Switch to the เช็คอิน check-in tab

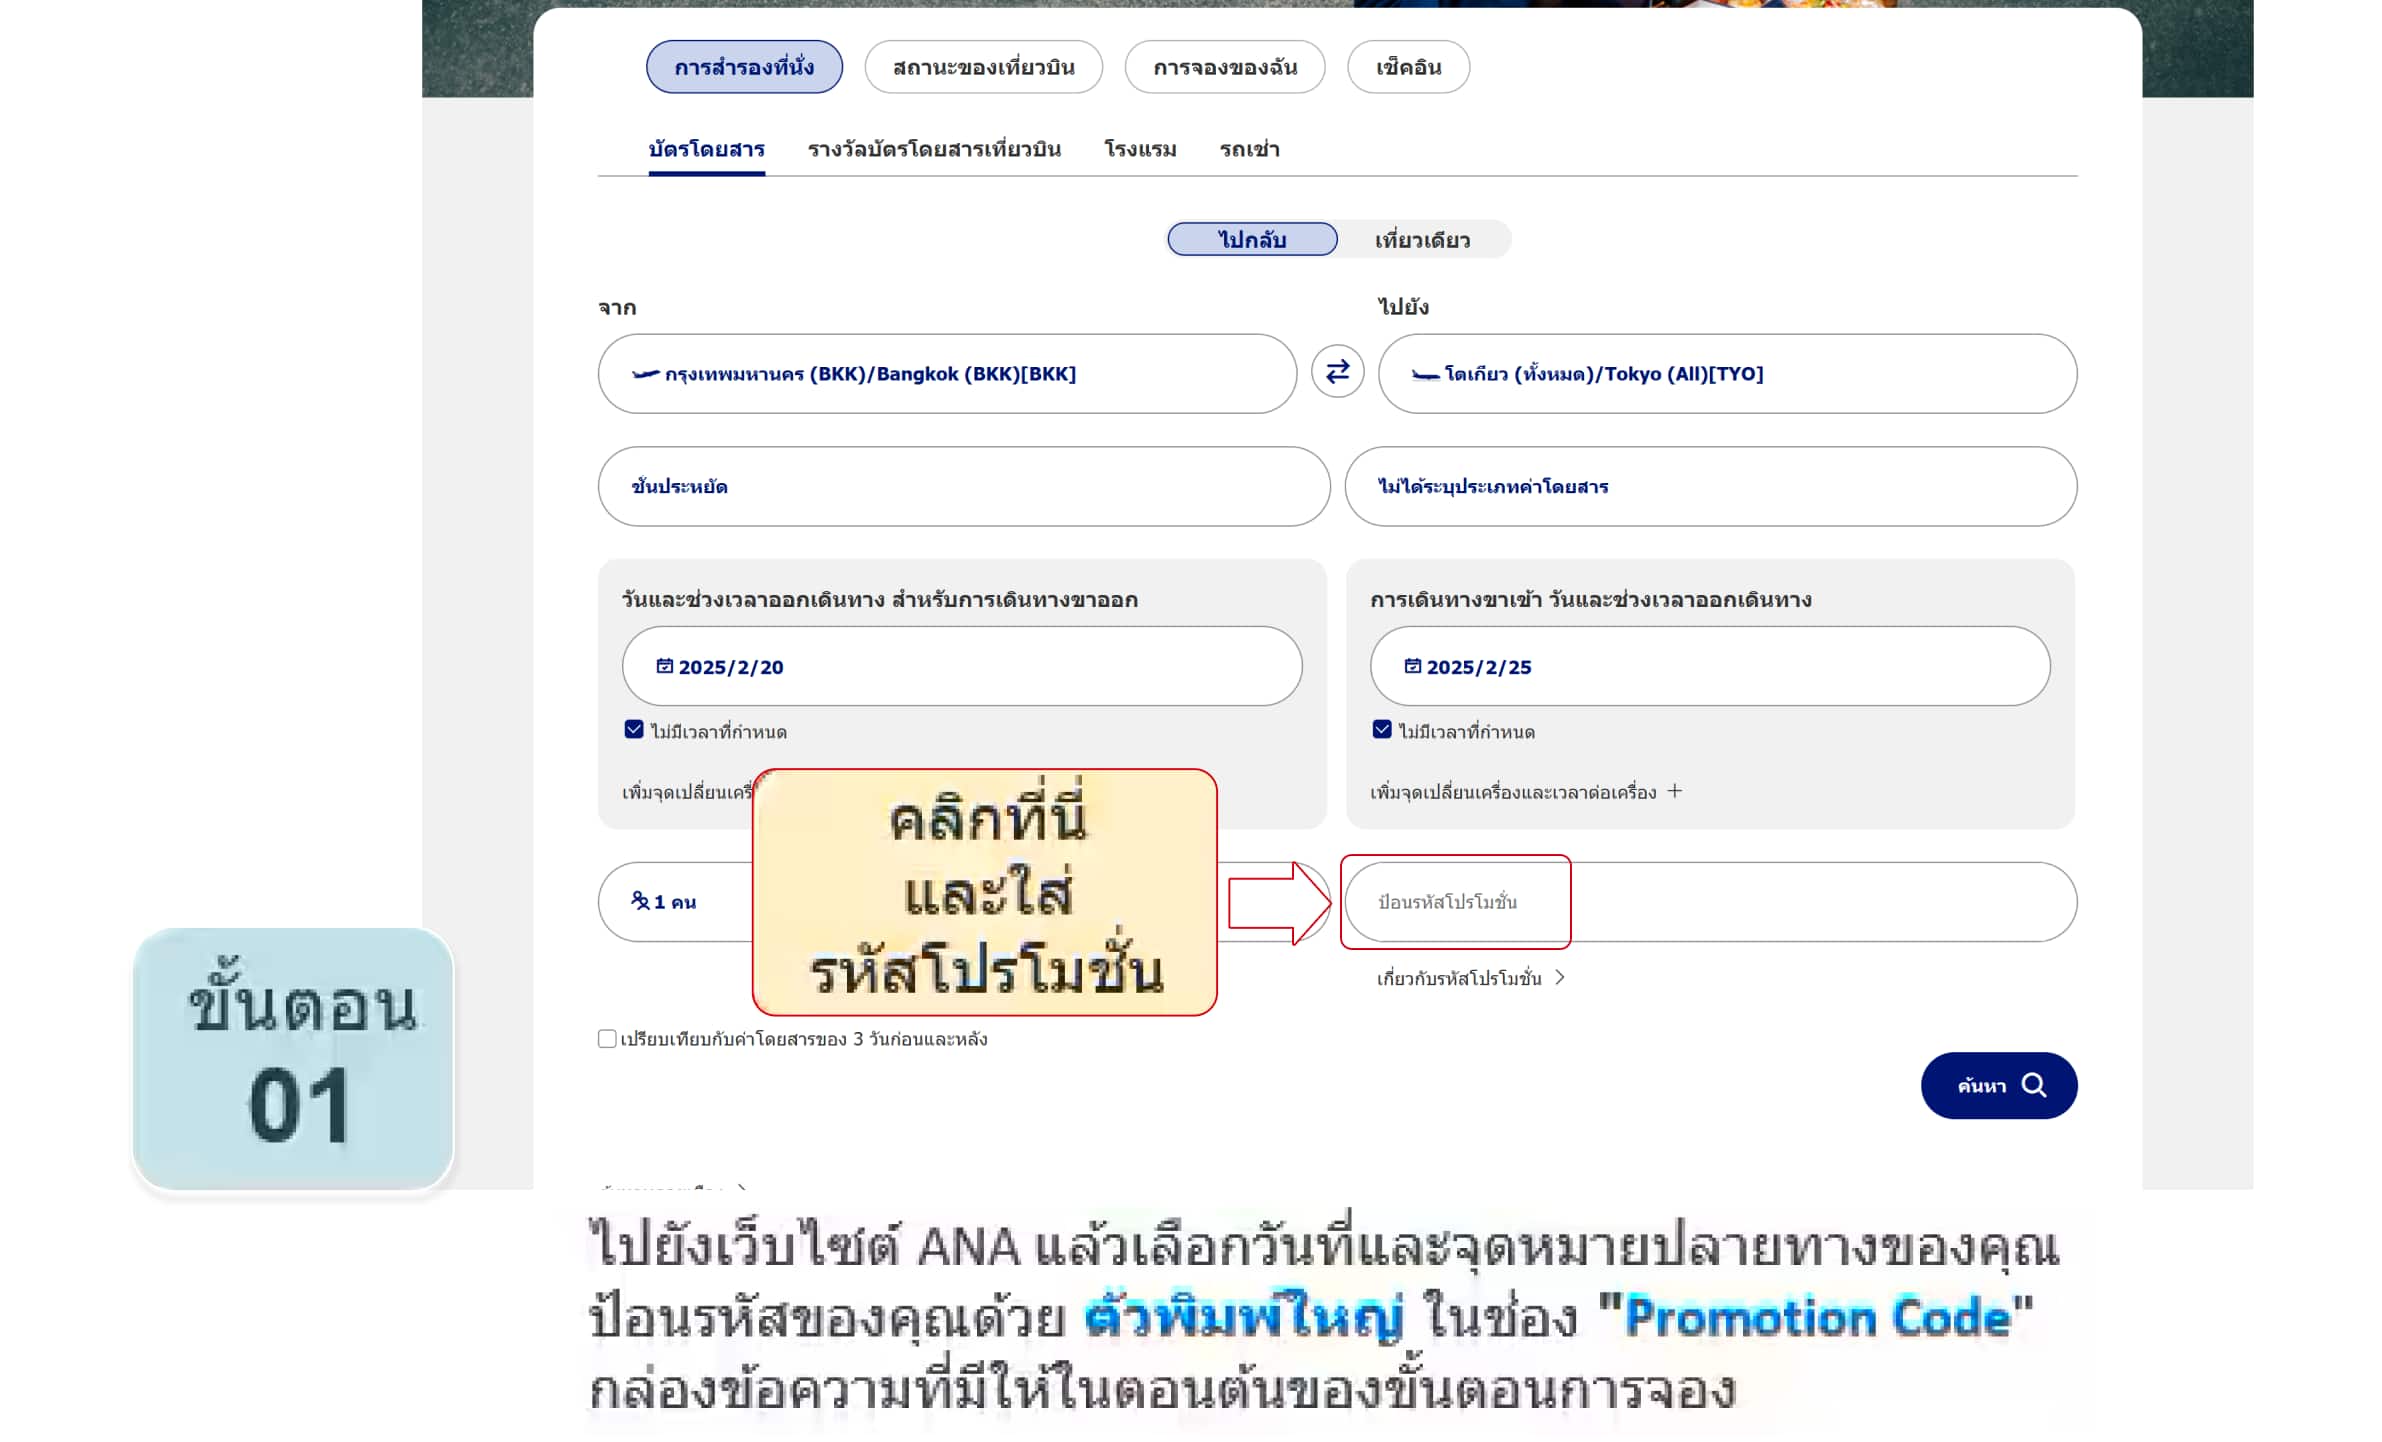1408,67
